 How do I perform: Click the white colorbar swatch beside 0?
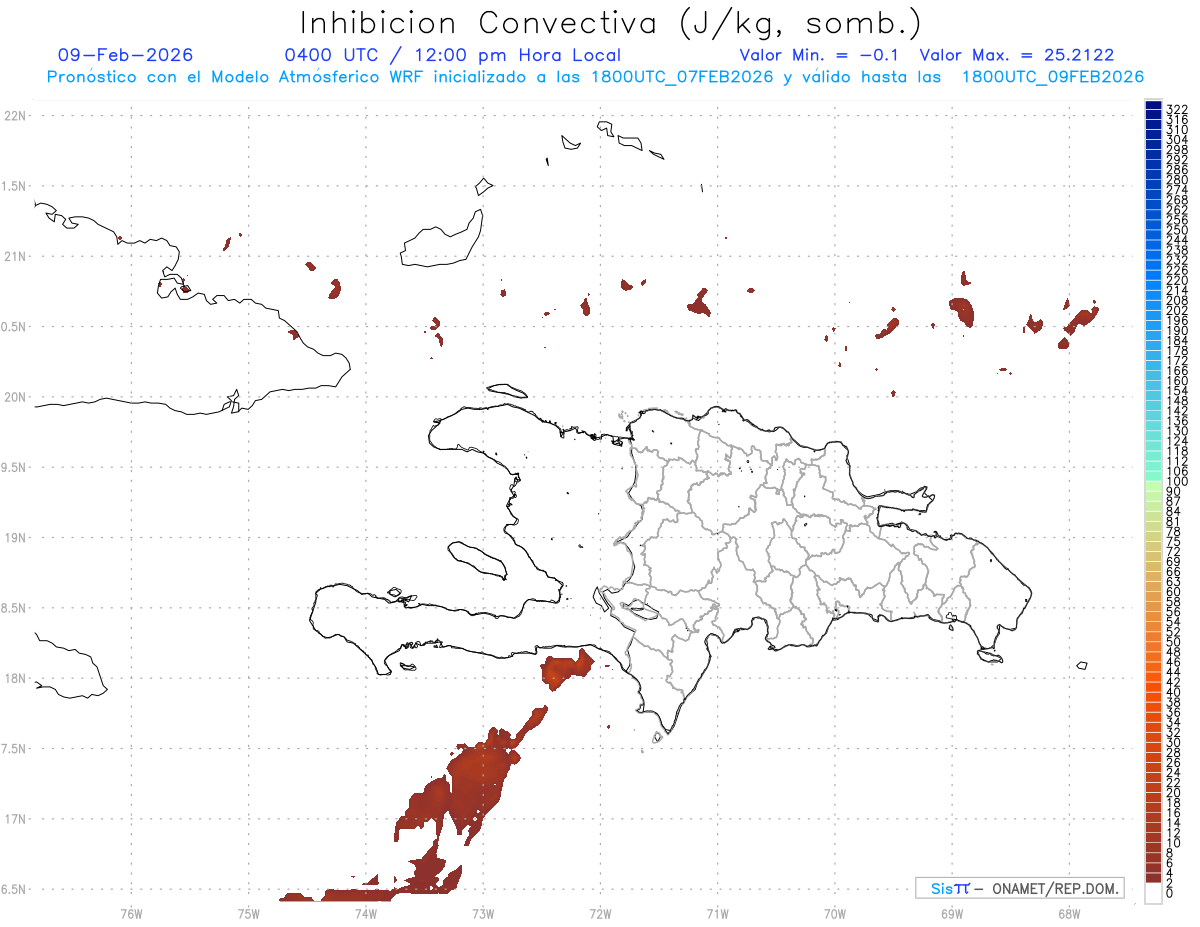(1153, 893)
